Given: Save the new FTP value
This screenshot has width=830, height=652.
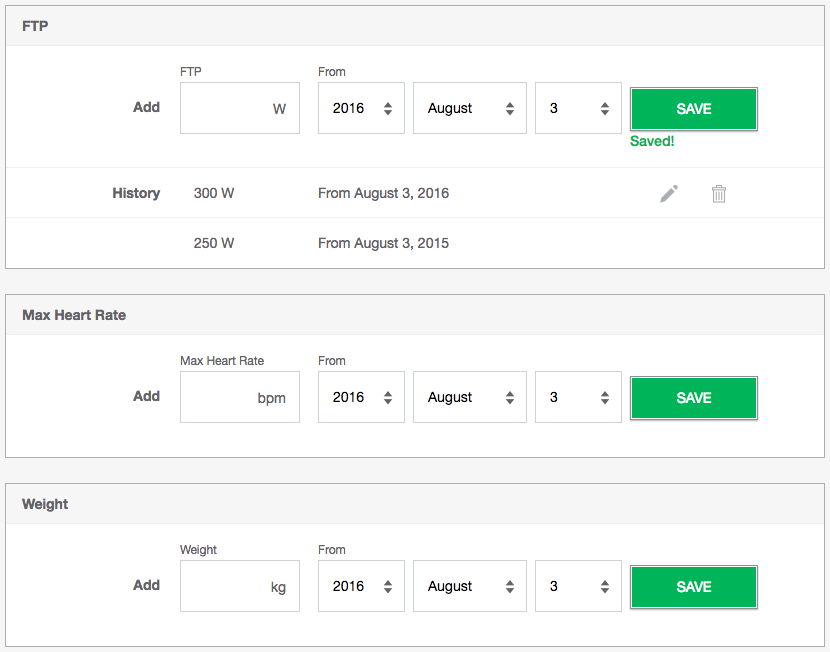Looking at the screenshot, I should click(693, 109).
